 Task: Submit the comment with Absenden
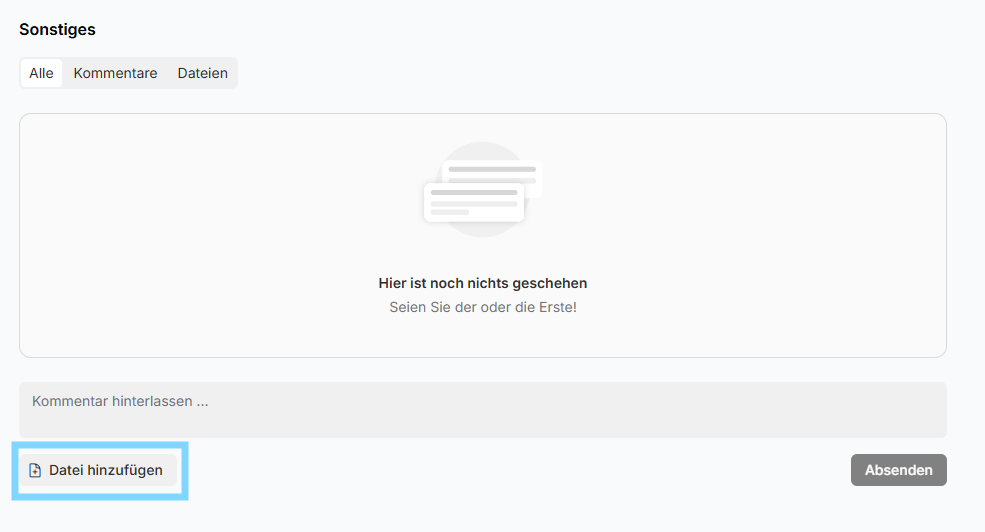pyautogui.click(x=898, y=470)
